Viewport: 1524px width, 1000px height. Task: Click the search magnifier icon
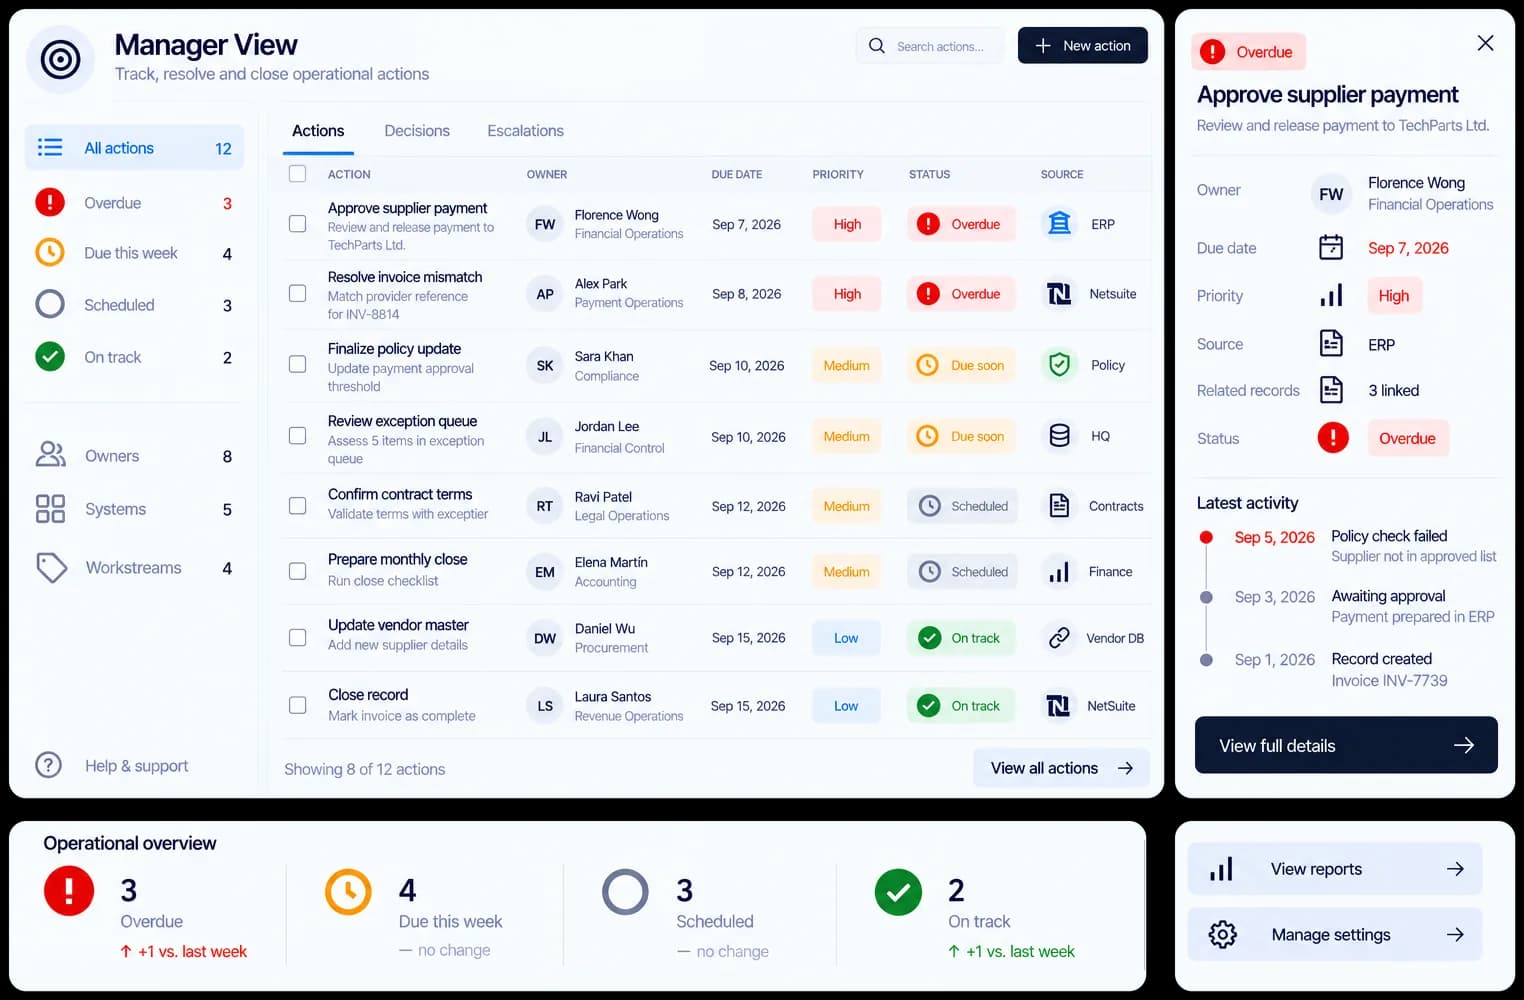click(877, 46)
